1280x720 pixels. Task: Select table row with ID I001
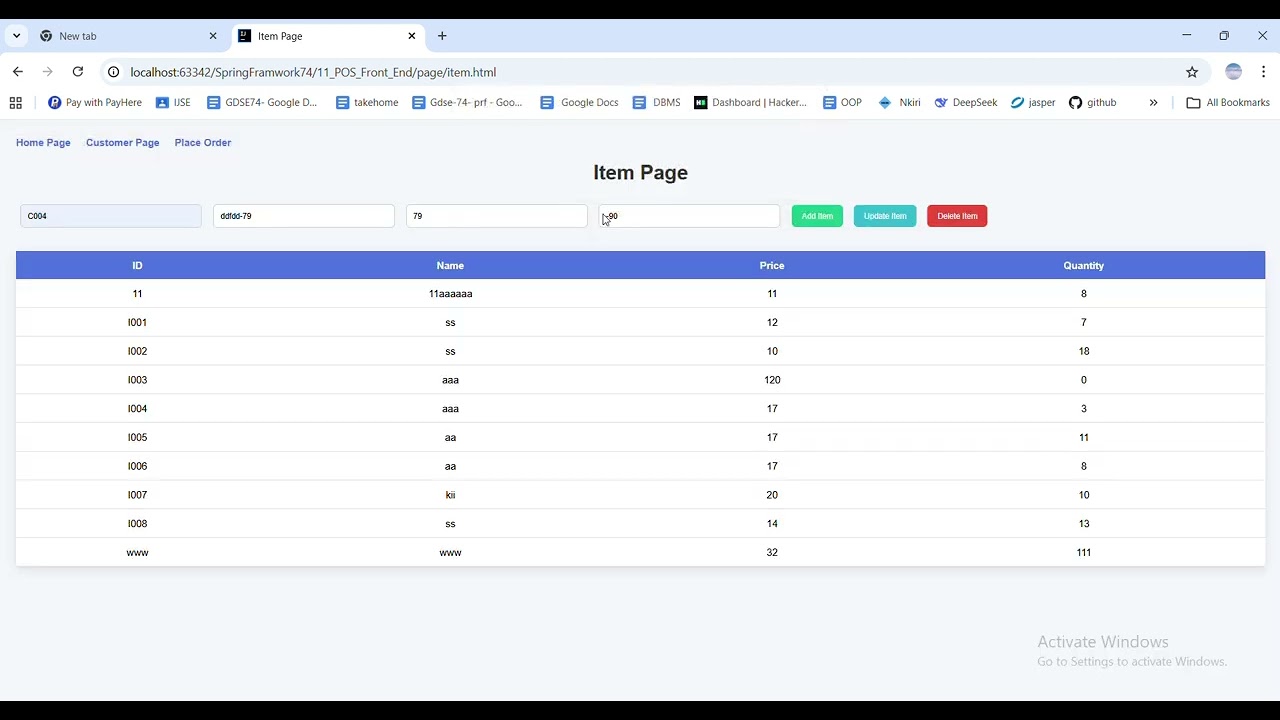(640, 322)
